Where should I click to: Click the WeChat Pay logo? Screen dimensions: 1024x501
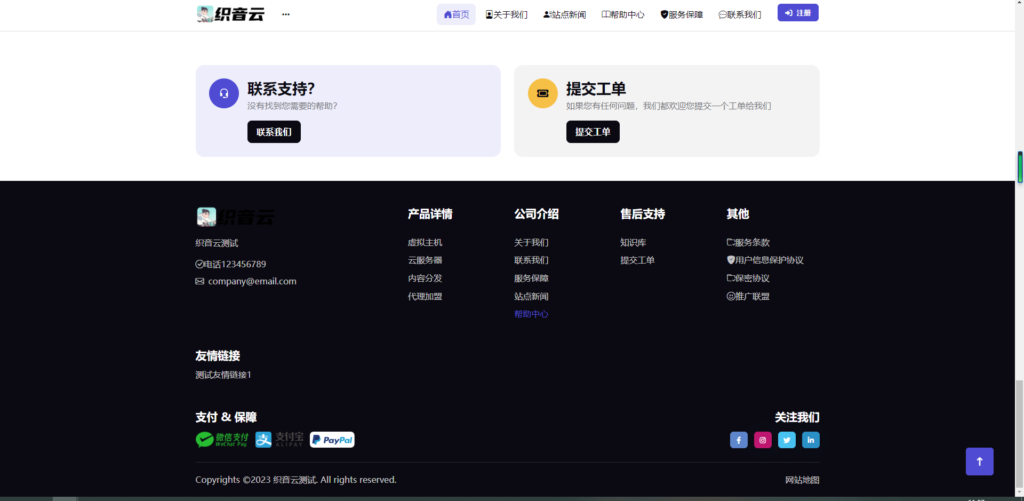click(x=222, y=440)
